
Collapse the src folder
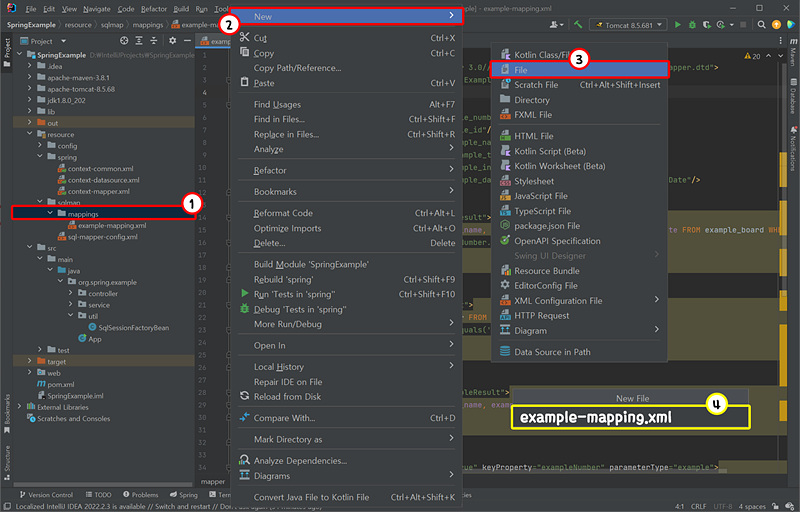(x=30, y=247)
